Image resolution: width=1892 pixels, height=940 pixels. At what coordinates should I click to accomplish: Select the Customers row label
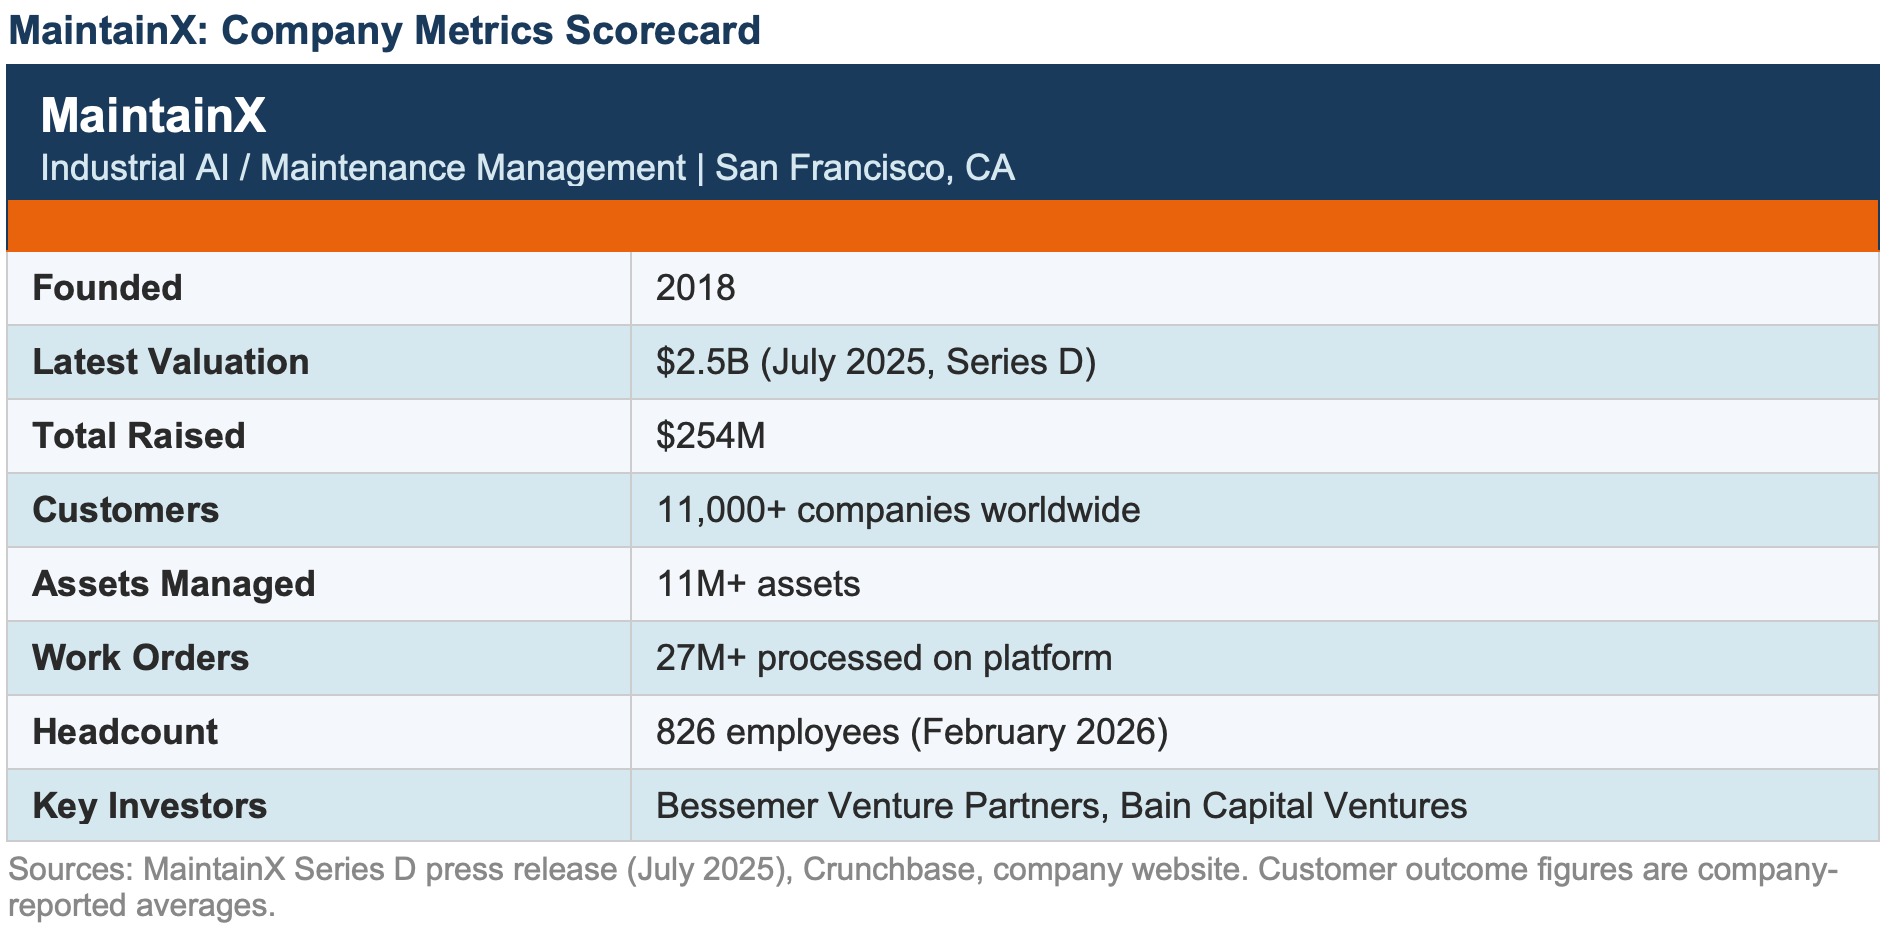[x=125, y=510]
